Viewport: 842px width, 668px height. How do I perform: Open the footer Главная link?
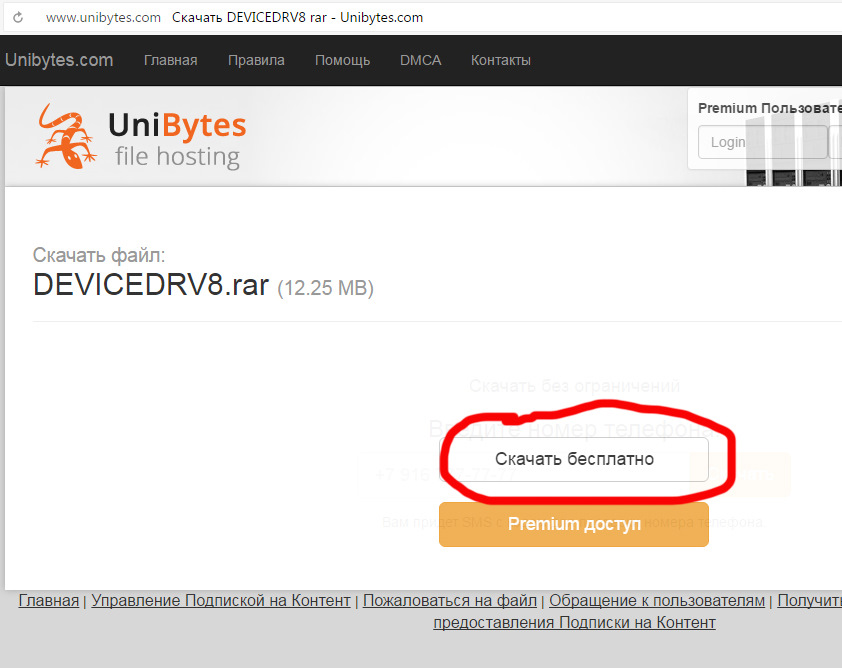point(49,600)
